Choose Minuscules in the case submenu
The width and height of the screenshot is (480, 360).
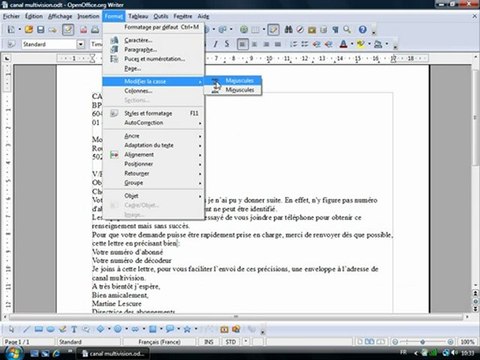tap(233, 90)
